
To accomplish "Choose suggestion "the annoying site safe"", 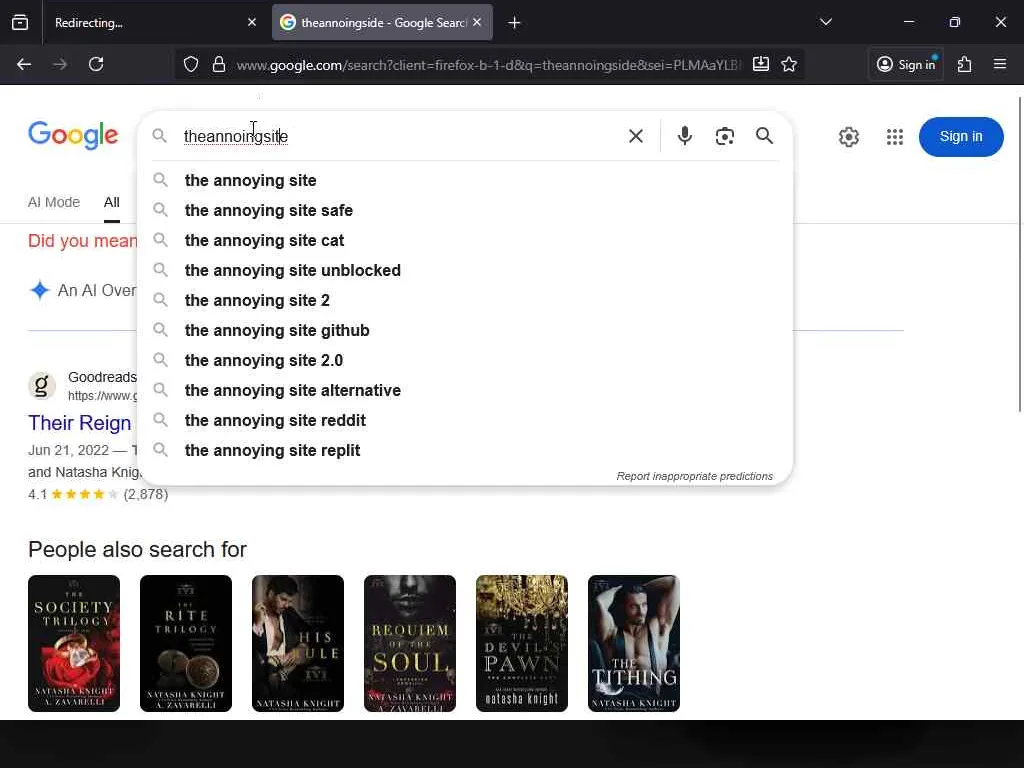I will coord(465,210).
